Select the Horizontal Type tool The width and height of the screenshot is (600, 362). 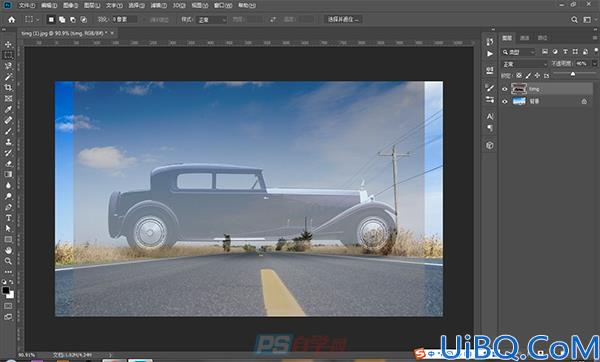(8, 218)
